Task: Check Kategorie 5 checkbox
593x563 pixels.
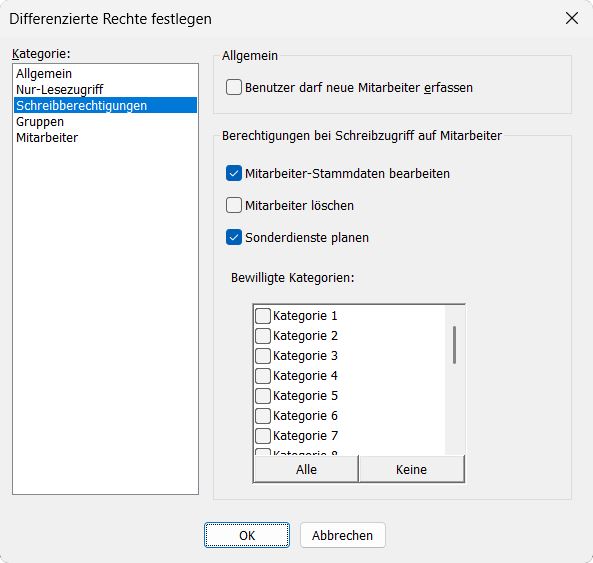Action: [263, 396]
